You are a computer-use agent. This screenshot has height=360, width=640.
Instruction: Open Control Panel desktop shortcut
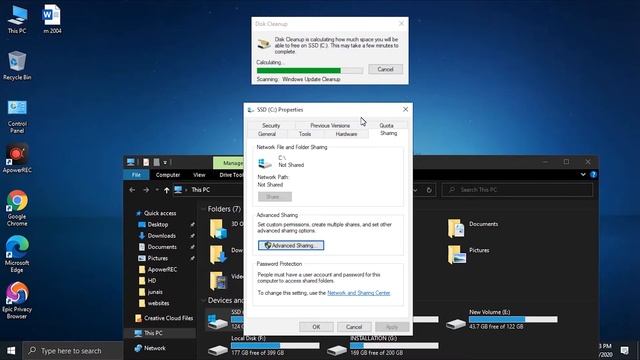click(x=17, y=117)
